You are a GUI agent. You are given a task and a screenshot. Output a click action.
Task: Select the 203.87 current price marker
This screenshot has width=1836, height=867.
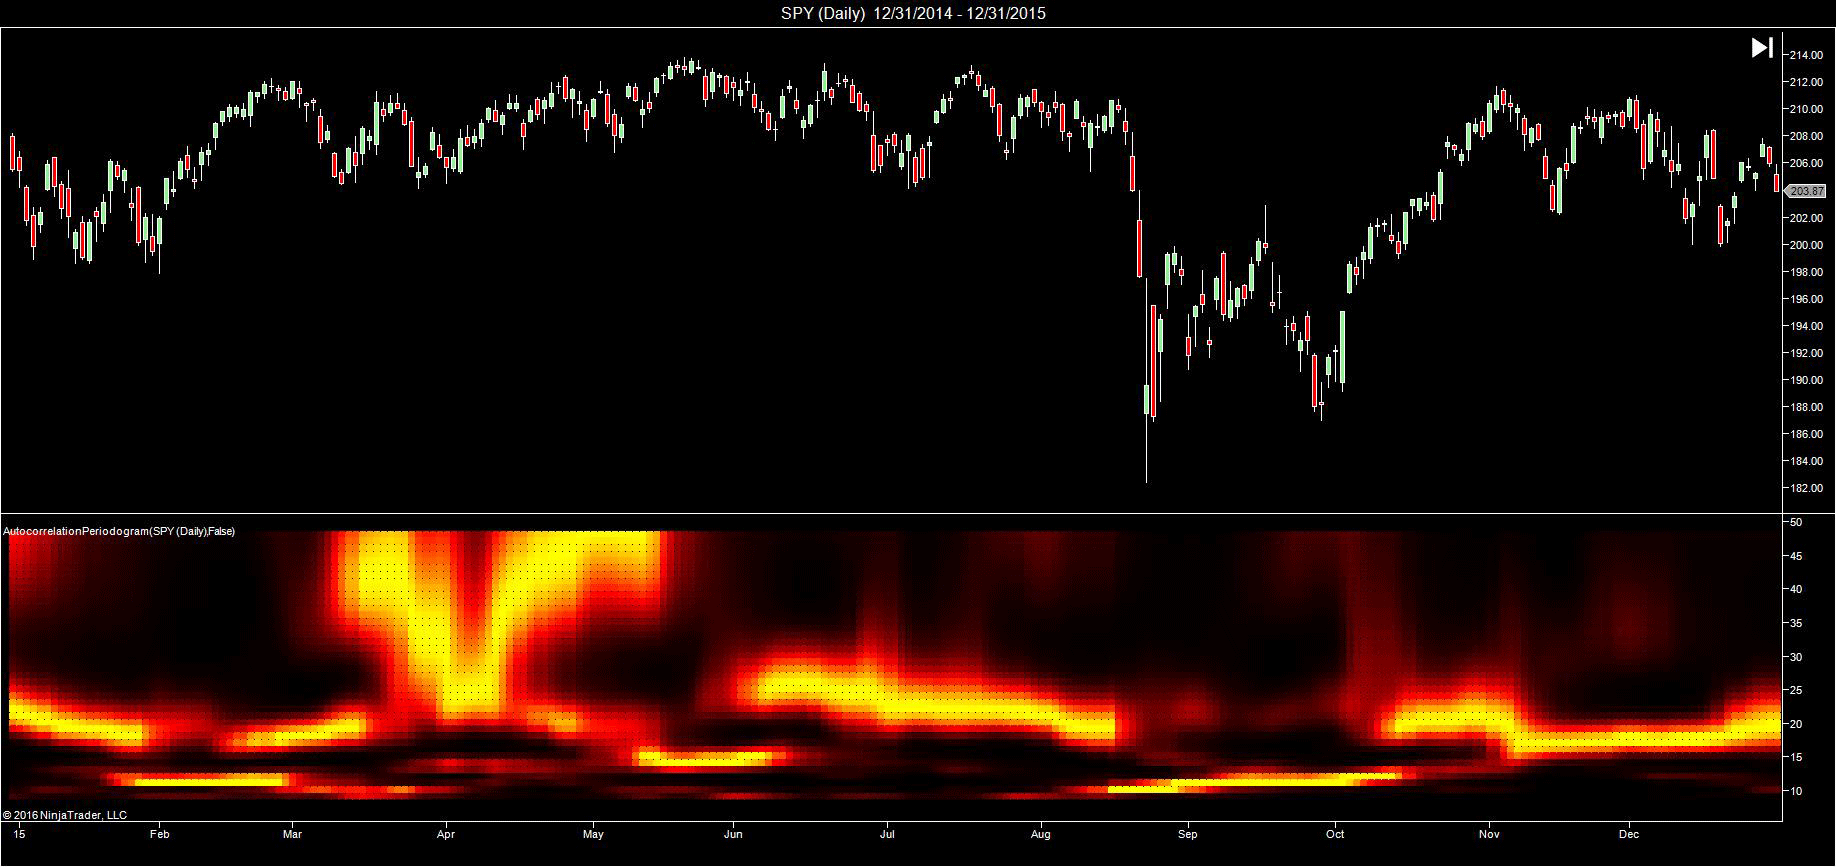(1806, 191)
